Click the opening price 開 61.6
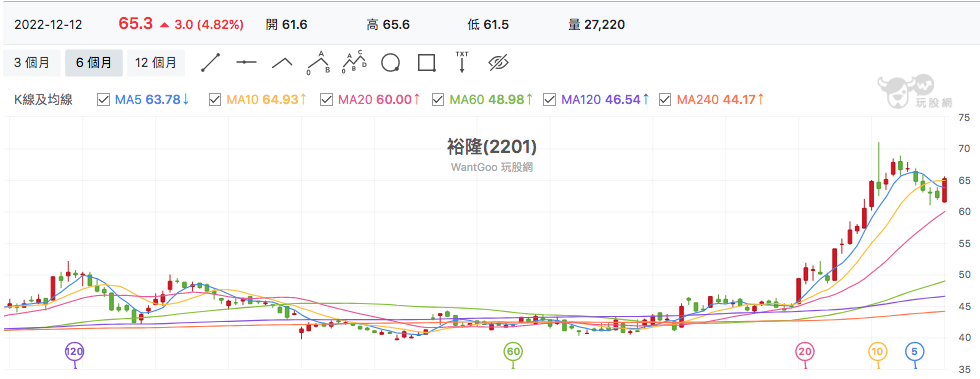The image size is (980, 379). tap(286, 25)
